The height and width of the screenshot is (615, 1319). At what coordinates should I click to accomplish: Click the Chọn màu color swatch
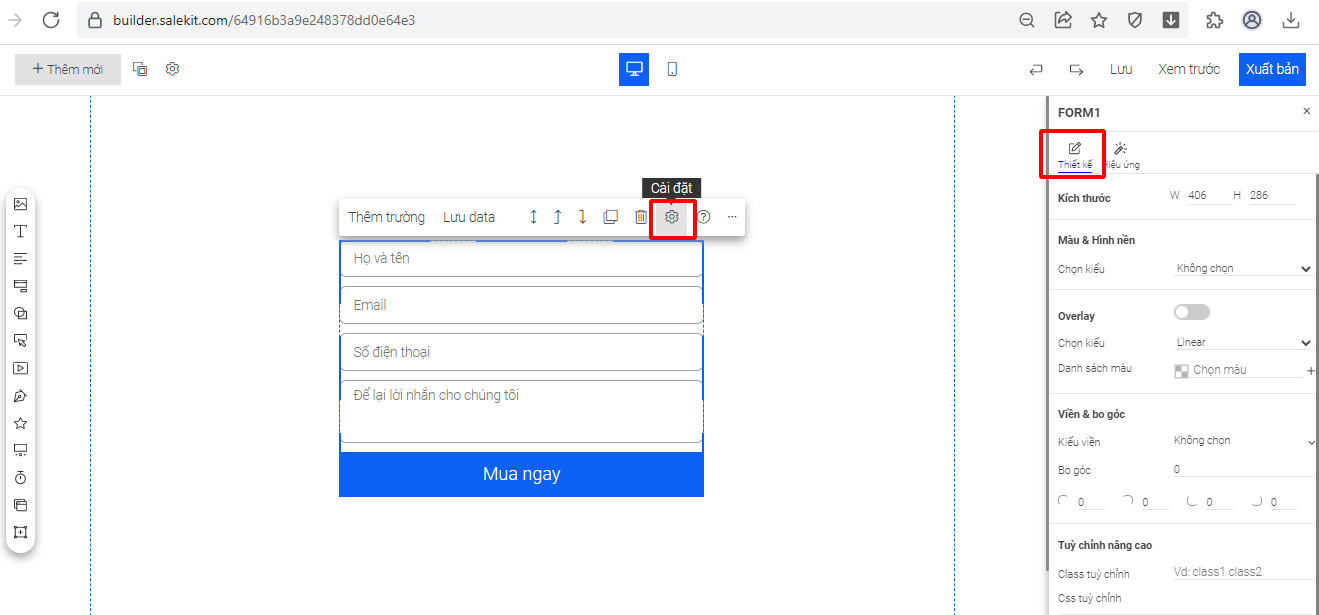pos(1182,371)
